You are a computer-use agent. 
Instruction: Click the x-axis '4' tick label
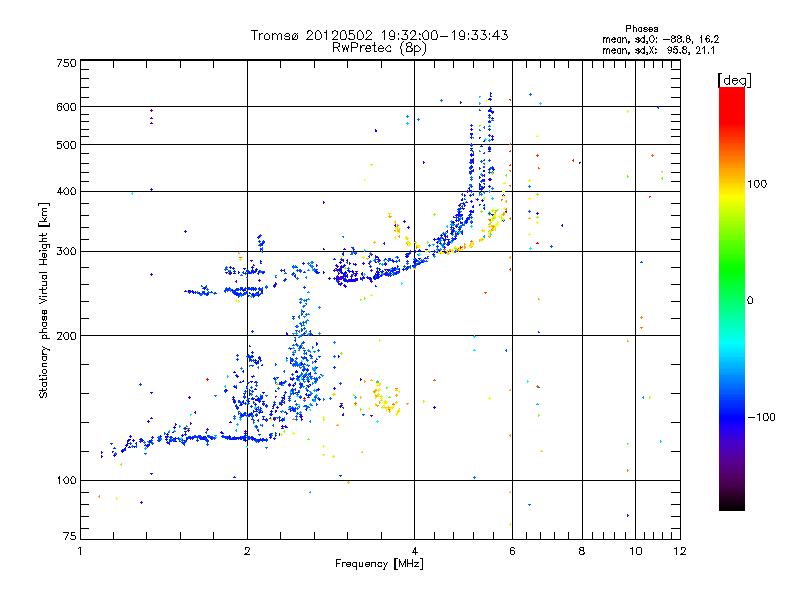click(x=414, y=551)
